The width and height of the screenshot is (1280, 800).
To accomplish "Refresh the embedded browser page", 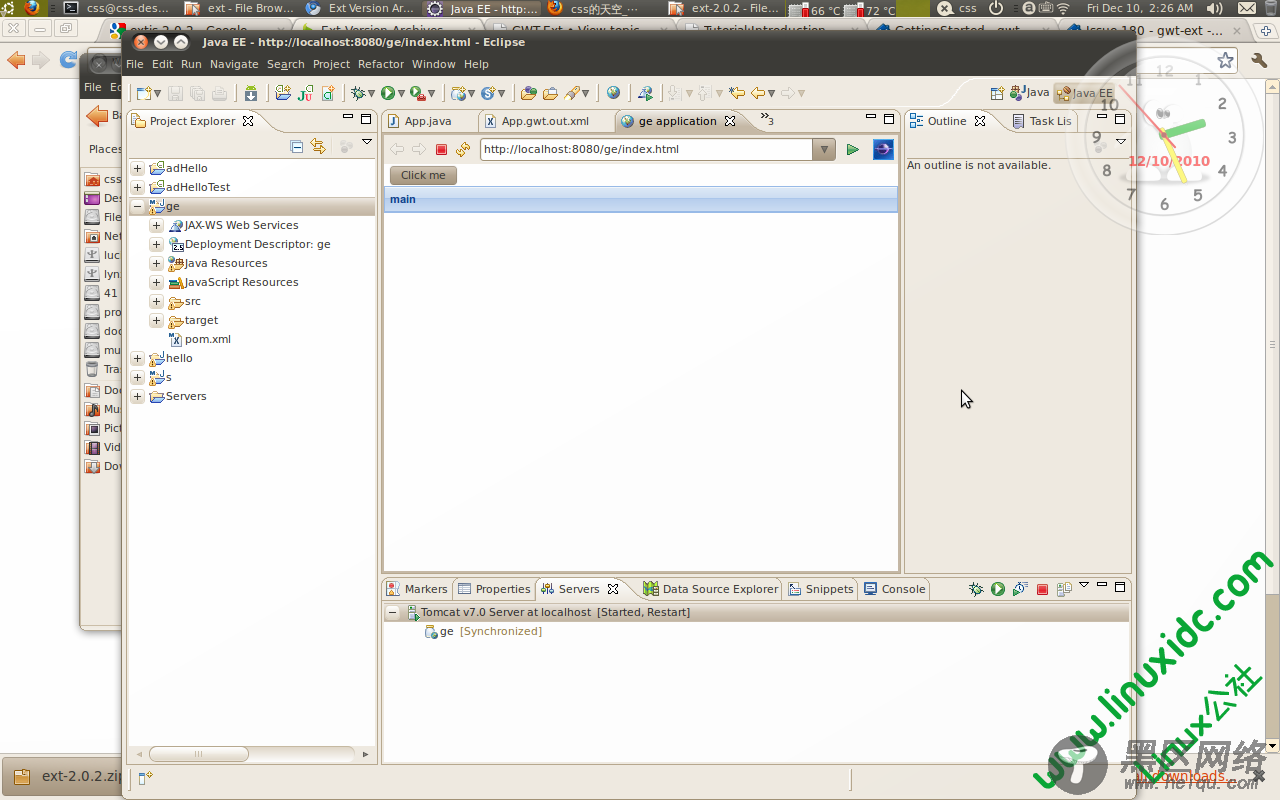I will pos(462,150).
